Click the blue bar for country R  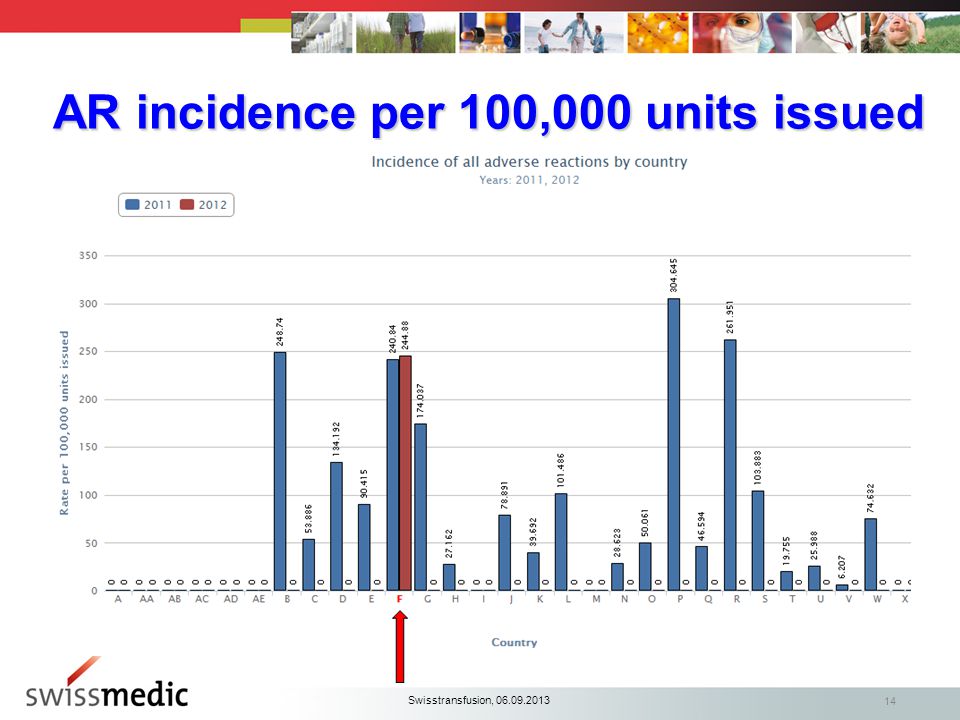(730, 465)
